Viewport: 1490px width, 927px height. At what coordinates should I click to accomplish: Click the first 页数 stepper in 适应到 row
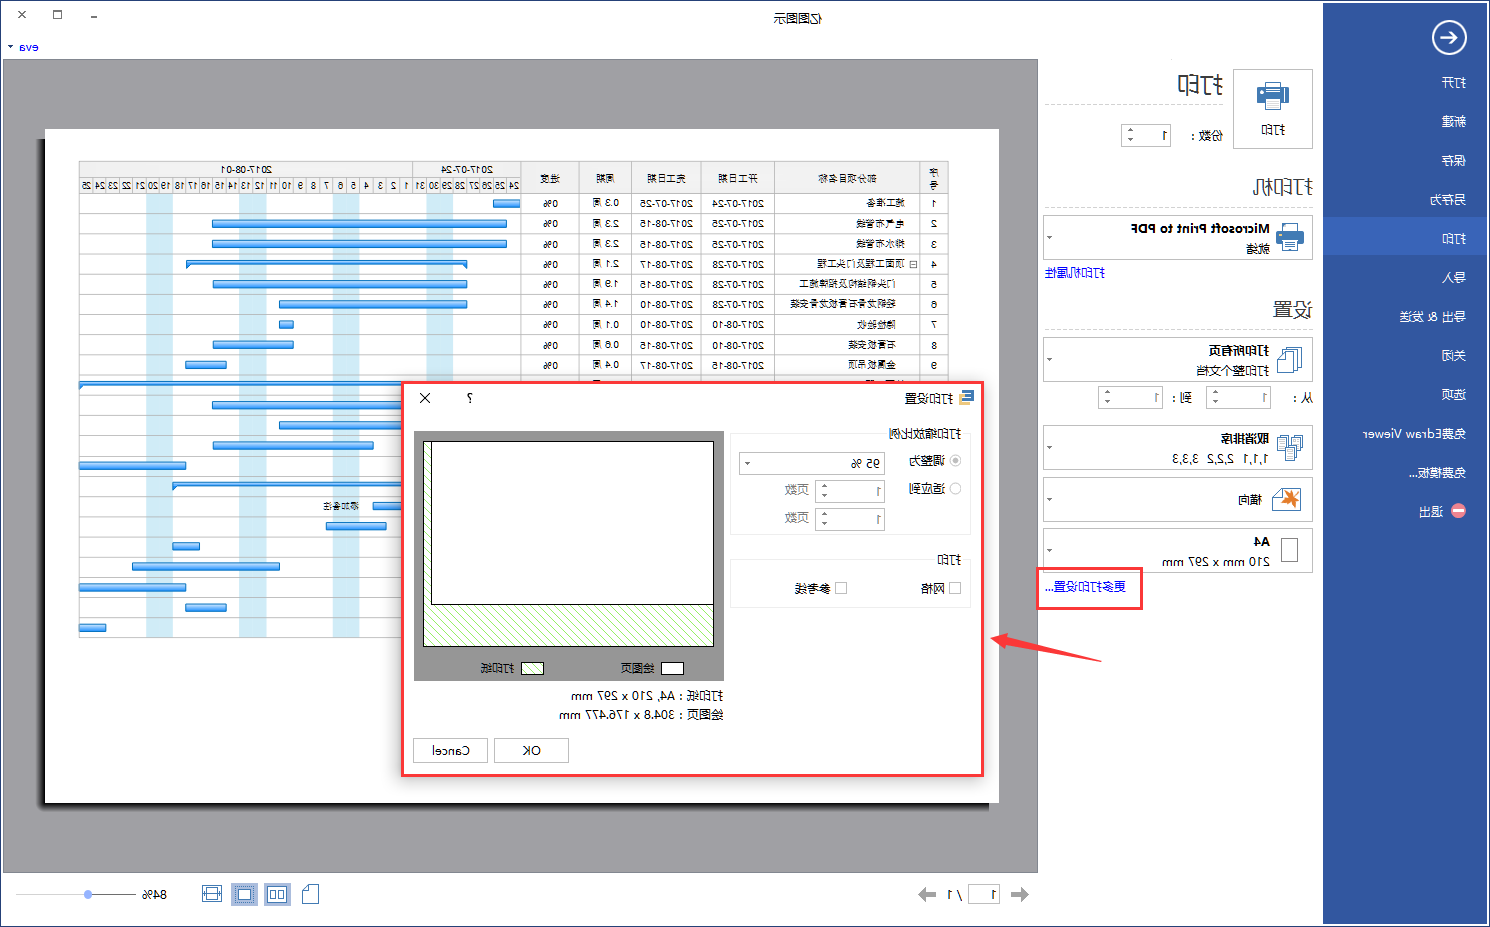coord(850,491)
